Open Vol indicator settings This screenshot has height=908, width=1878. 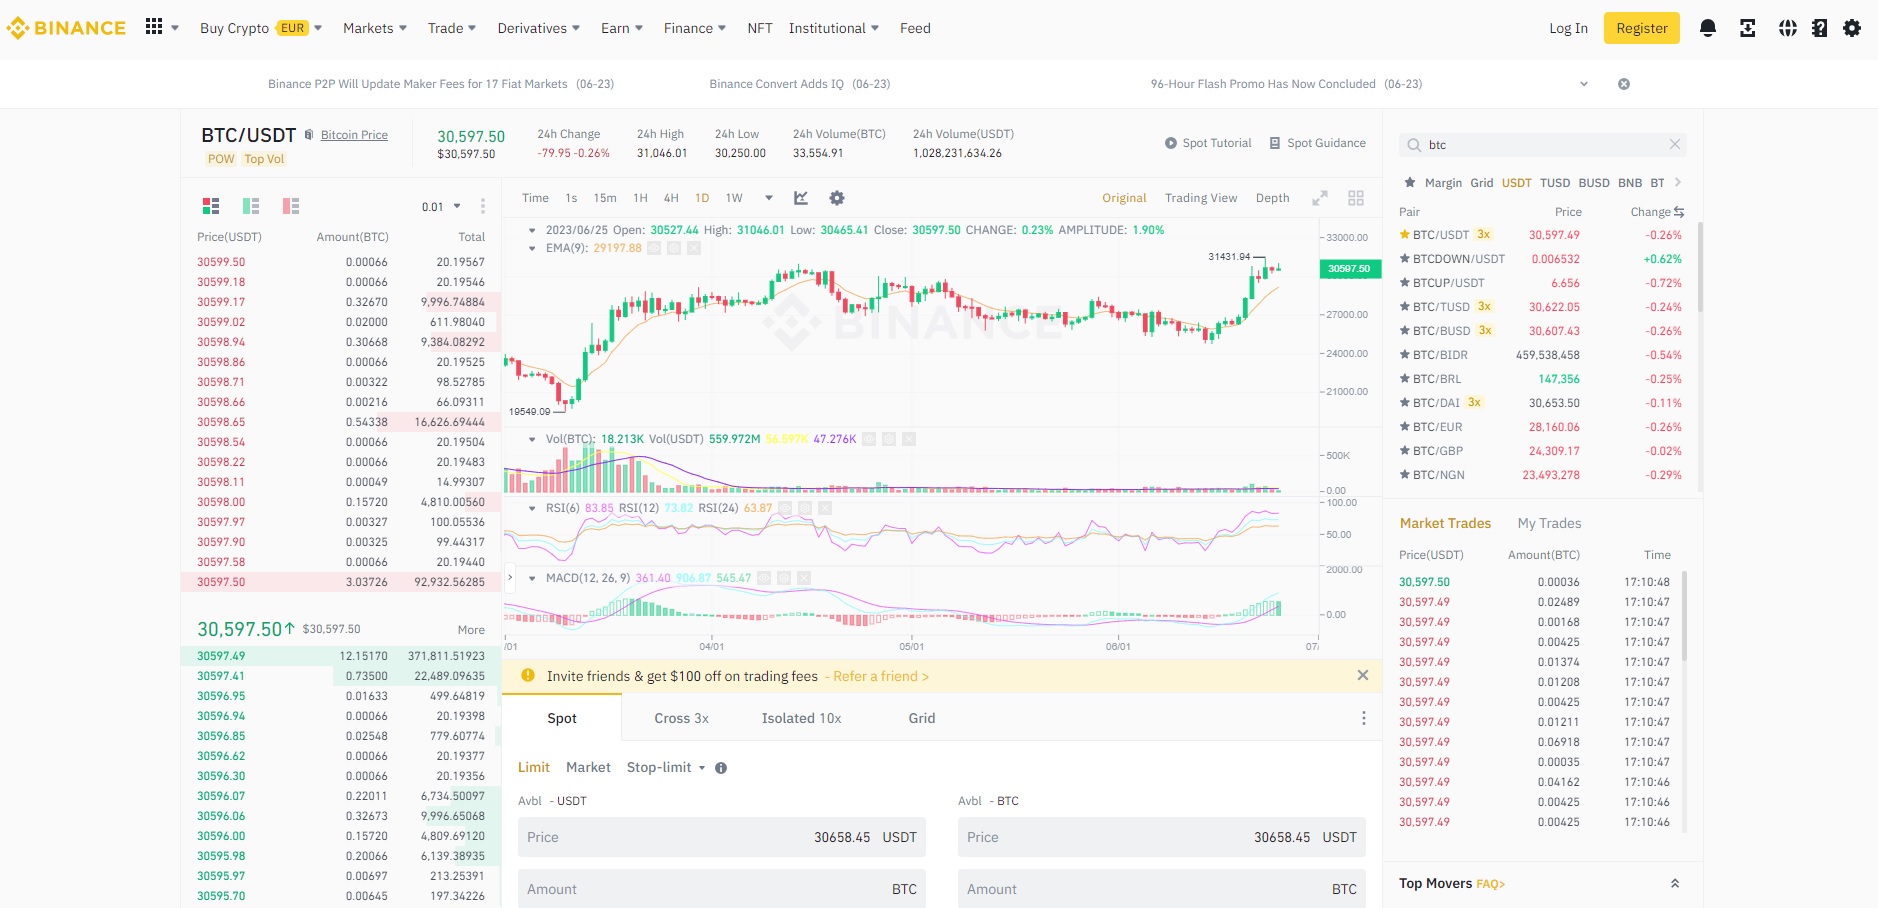pos(889,439)
